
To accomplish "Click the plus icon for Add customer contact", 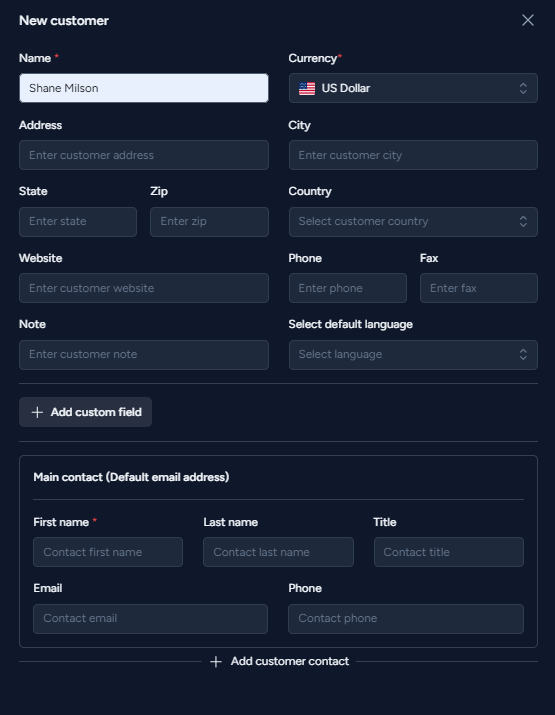I will click(x=216, y=662).
